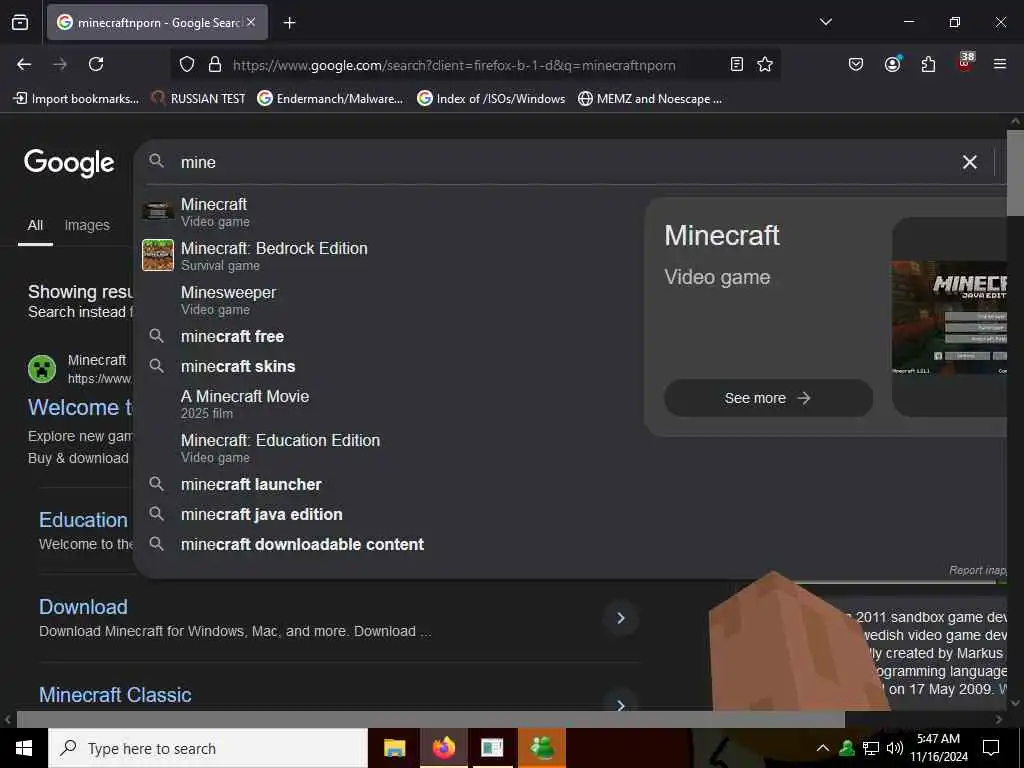Open the Pocket save icon

(856, 64)
